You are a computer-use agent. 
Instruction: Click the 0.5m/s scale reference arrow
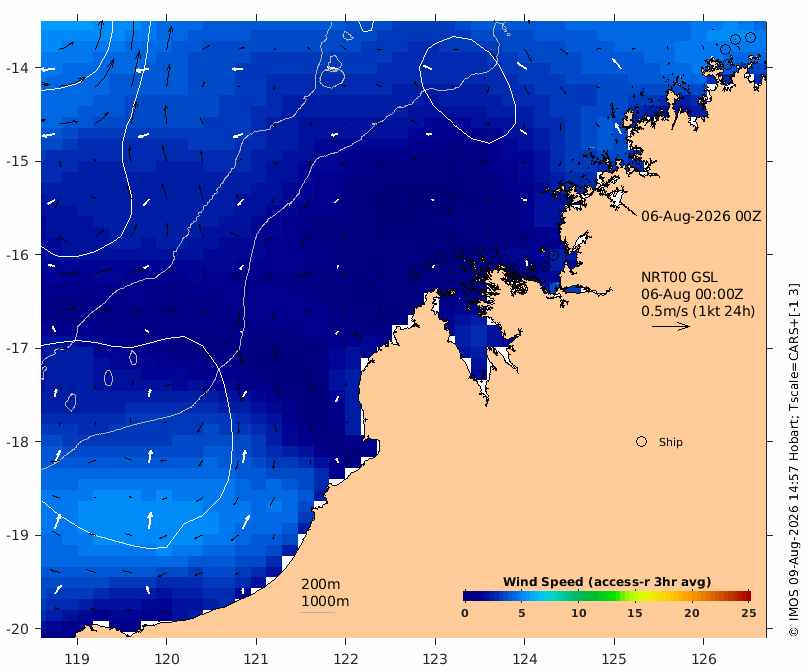coord(671,326)
